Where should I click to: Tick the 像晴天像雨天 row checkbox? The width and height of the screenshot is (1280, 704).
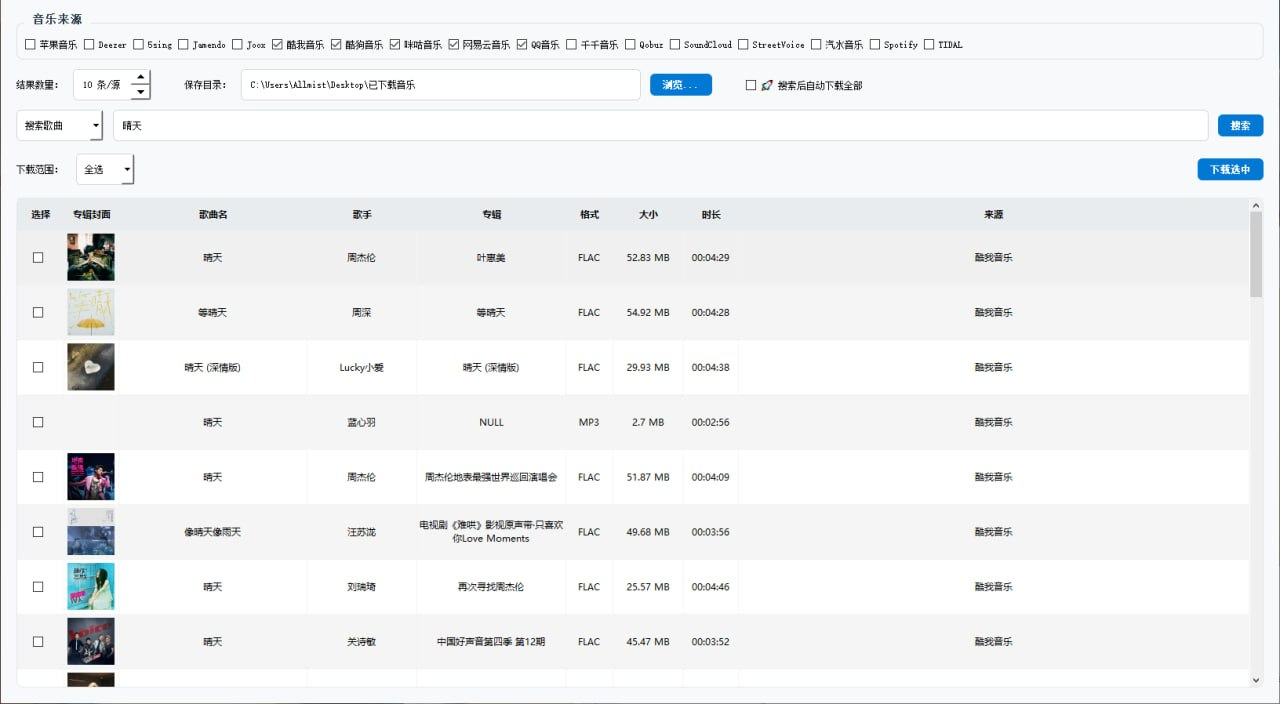click(38, 532)
